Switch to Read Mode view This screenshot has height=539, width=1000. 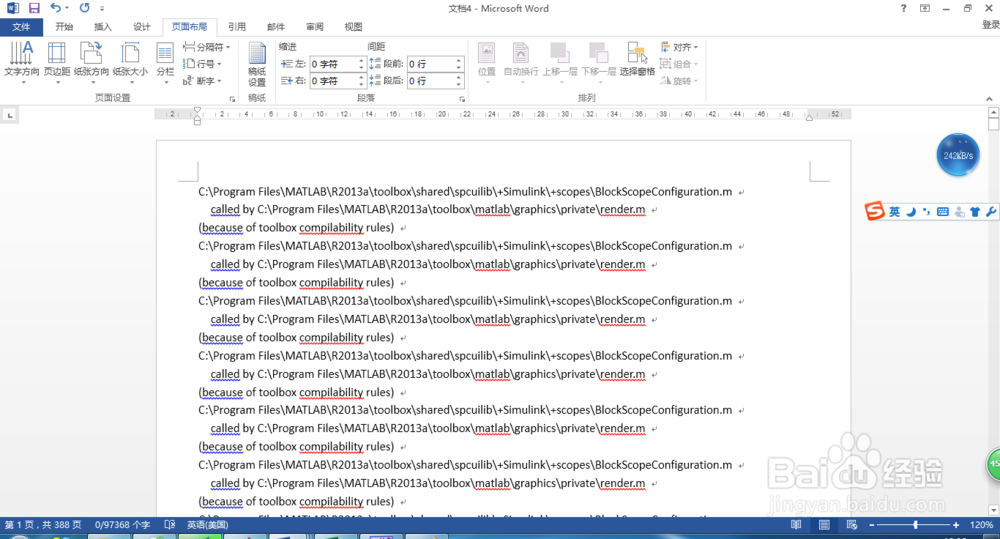(x=796, y=524)
